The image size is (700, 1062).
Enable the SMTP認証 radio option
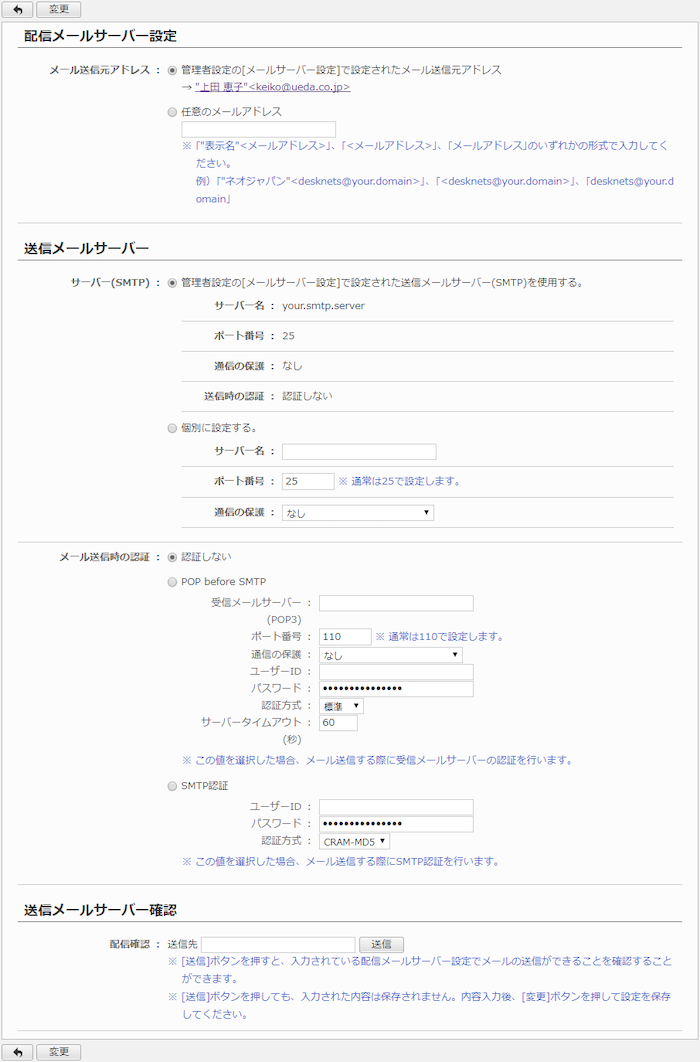173,786
